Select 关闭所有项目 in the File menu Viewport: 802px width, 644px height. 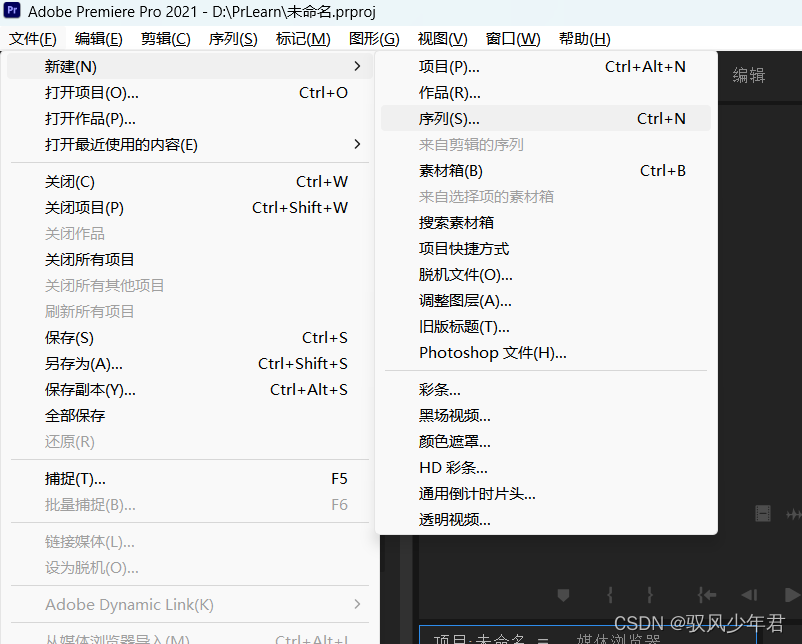190,259
